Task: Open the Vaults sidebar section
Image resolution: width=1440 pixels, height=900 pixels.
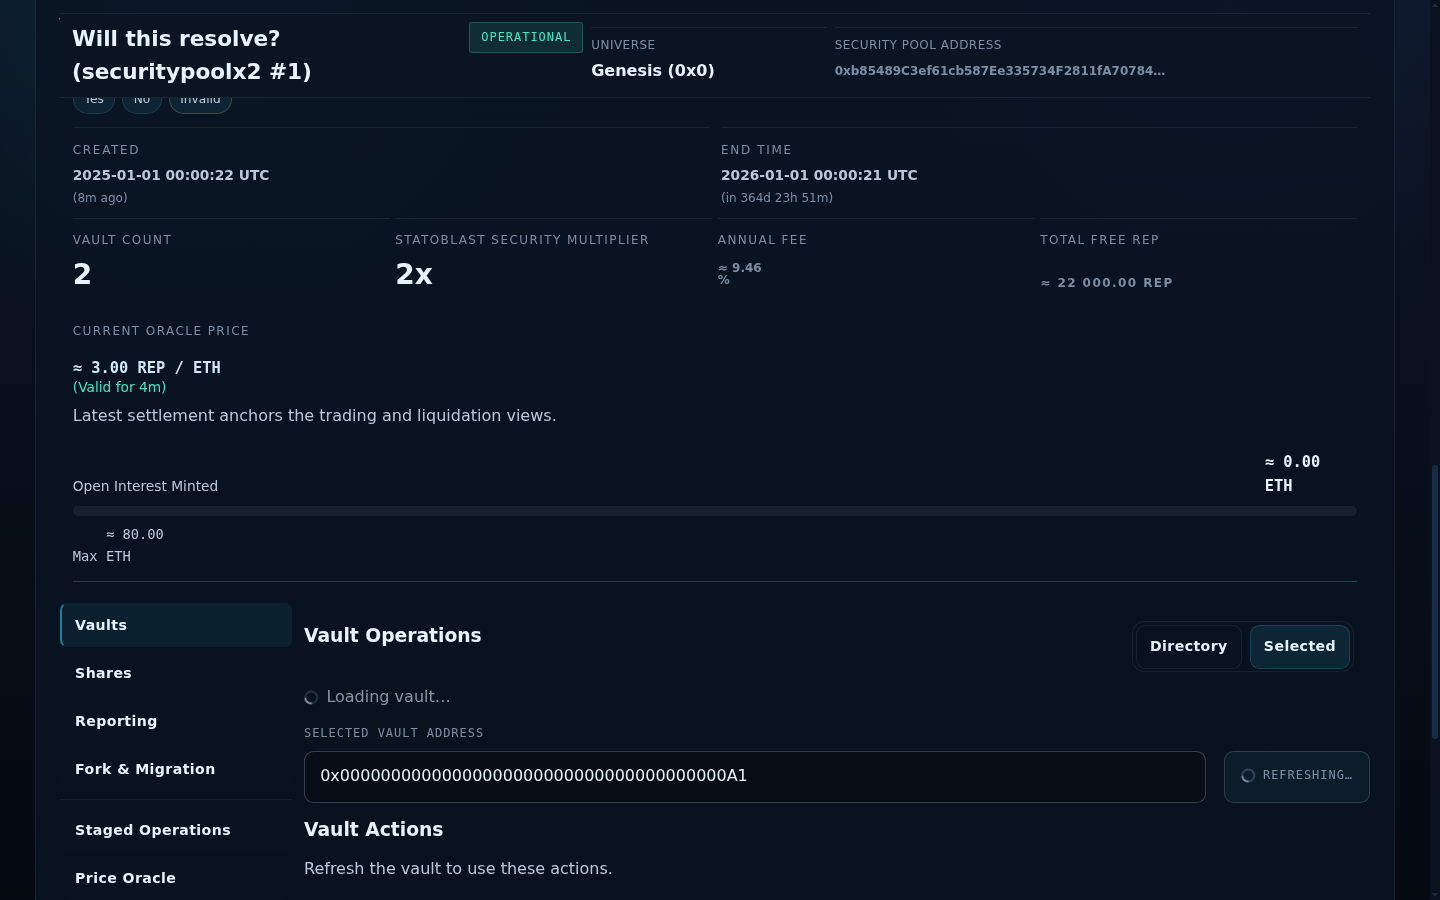Action: pos(176,625)
